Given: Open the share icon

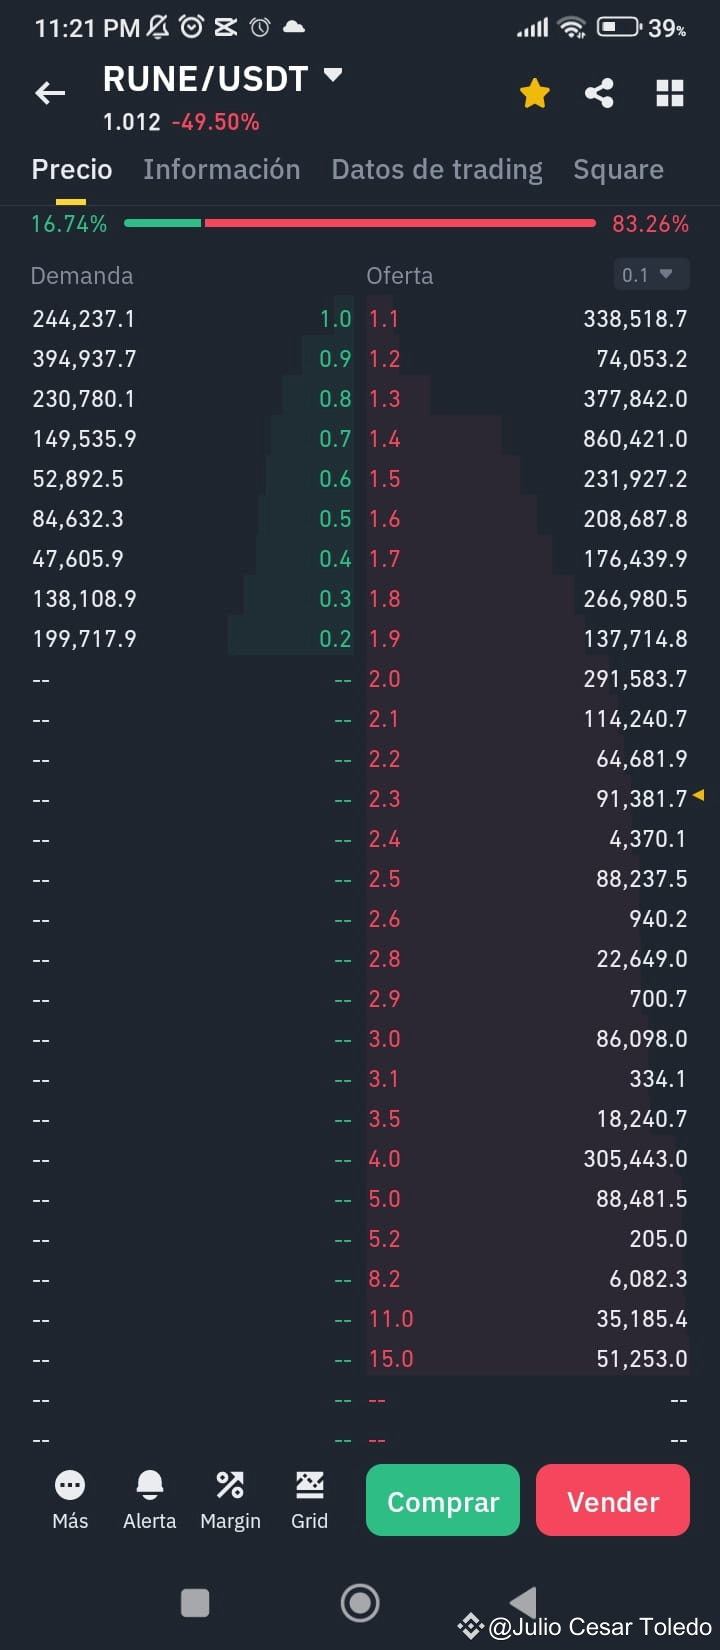Looking at the screenshot, I should [599, 94].
